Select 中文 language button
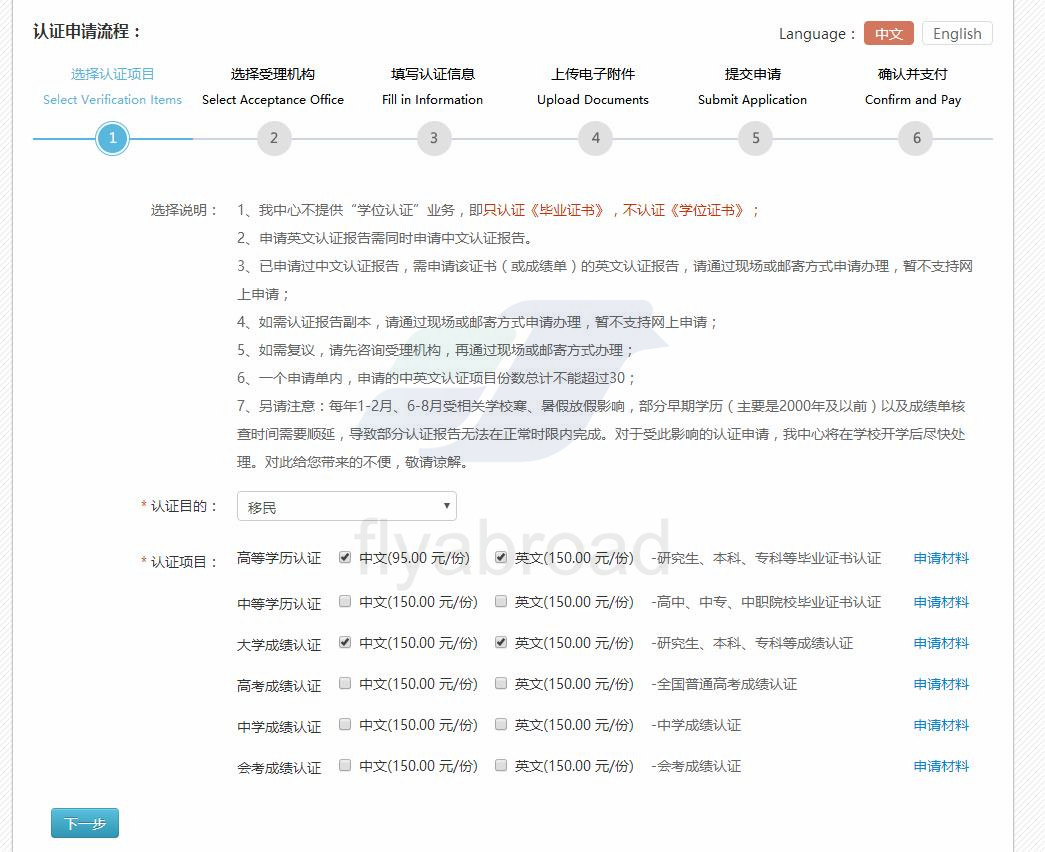 tap(888, 34)
